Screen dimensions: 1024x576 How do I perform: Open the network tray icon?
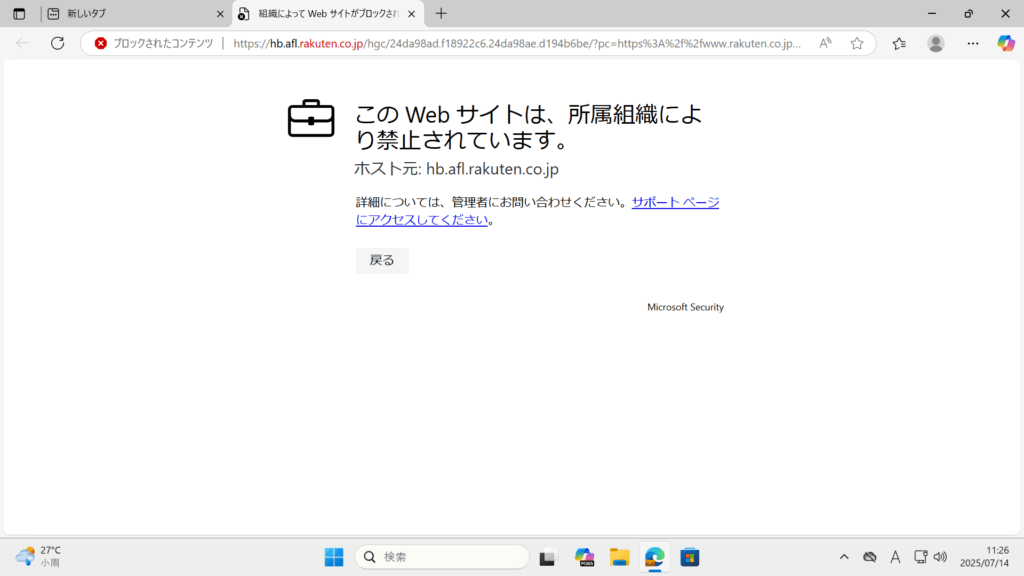pos(921,557)
